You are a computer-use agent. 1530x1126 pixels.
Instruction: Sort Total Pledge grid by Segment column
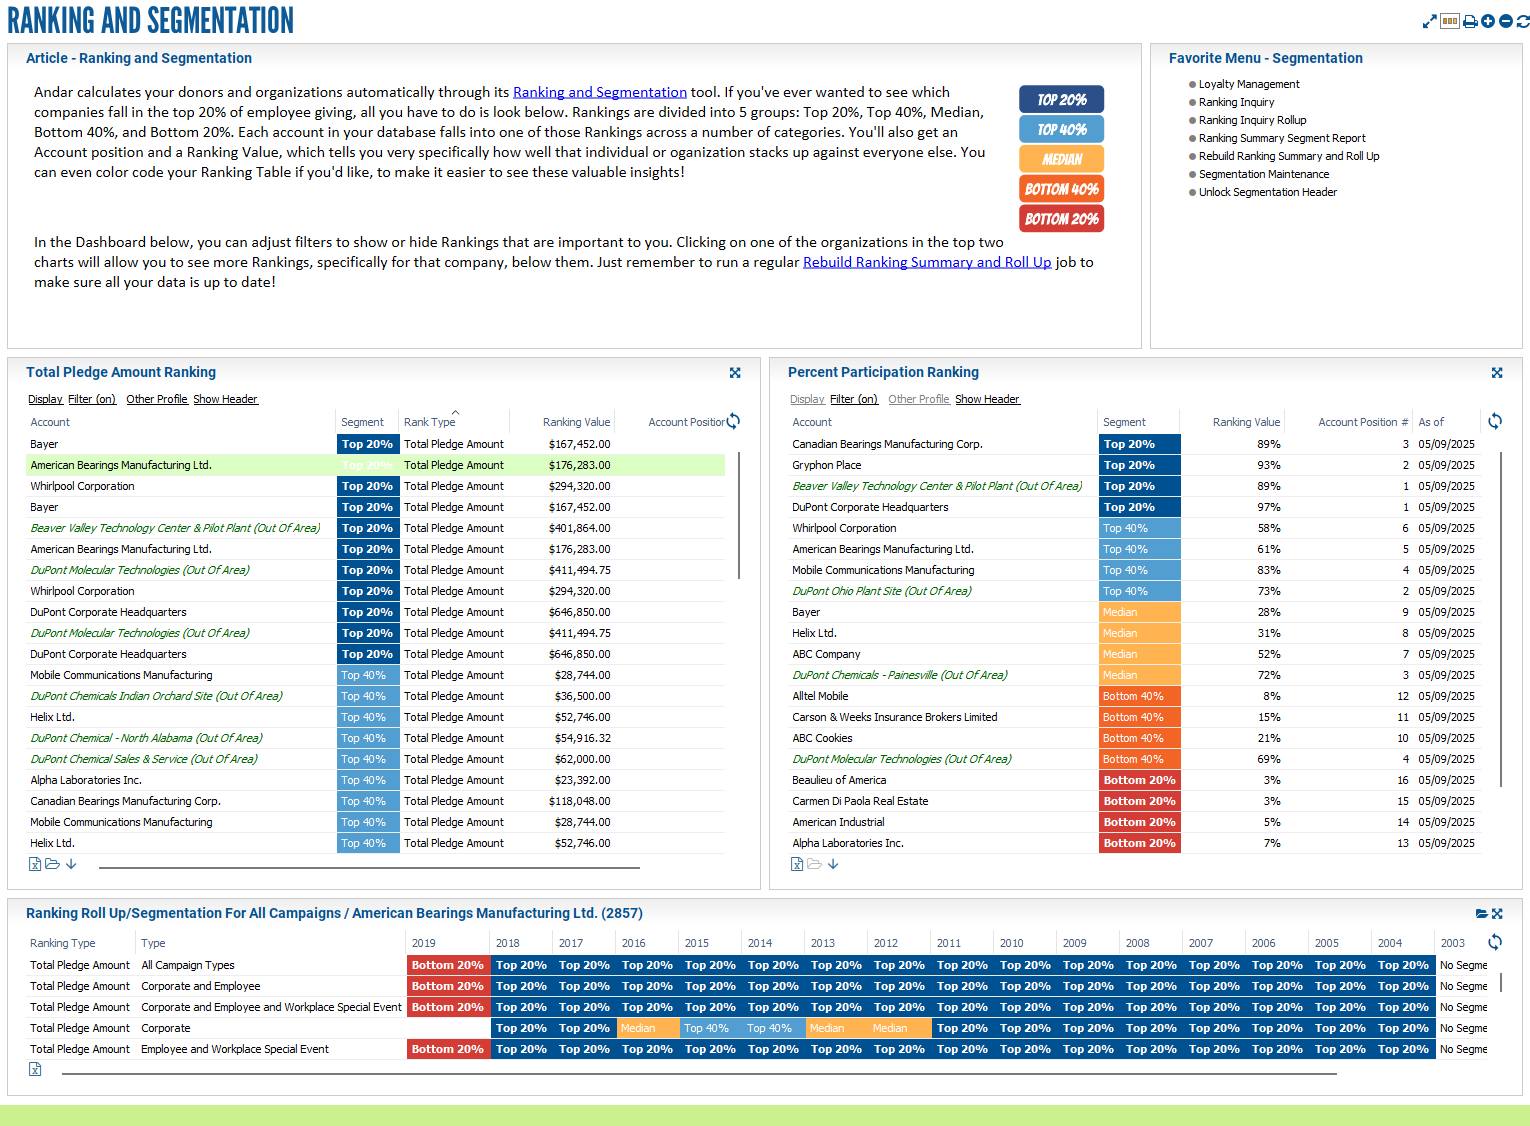pos(362,422)
